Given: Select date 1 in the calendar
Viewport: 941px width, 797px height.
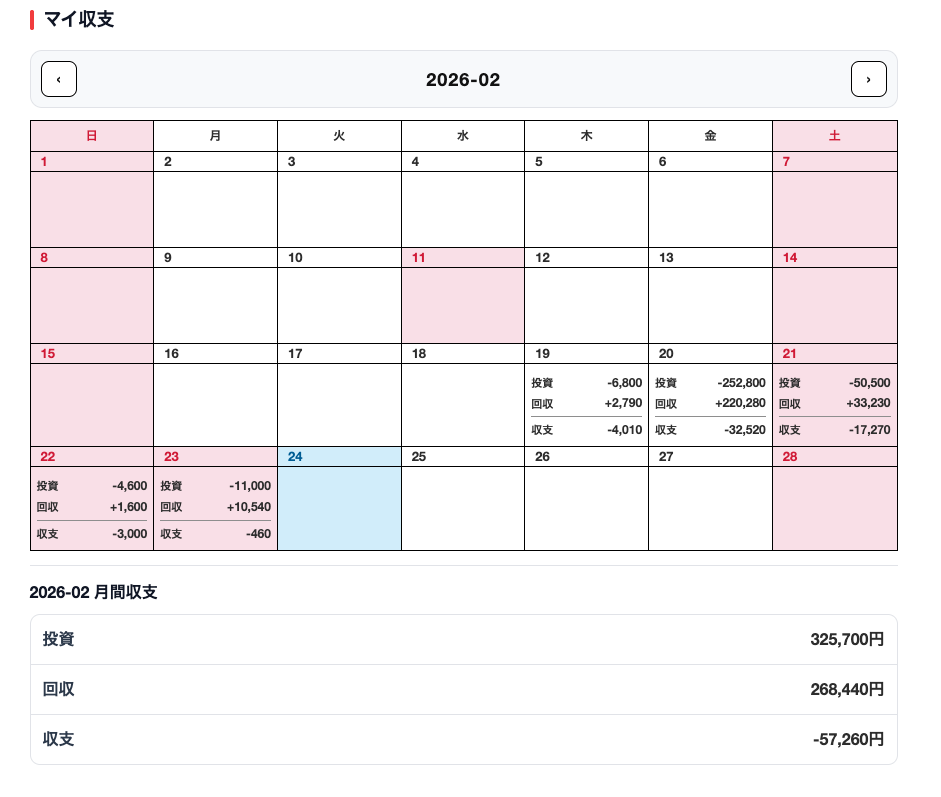Looking at the screenshot, I should click(x=92, y=200).
